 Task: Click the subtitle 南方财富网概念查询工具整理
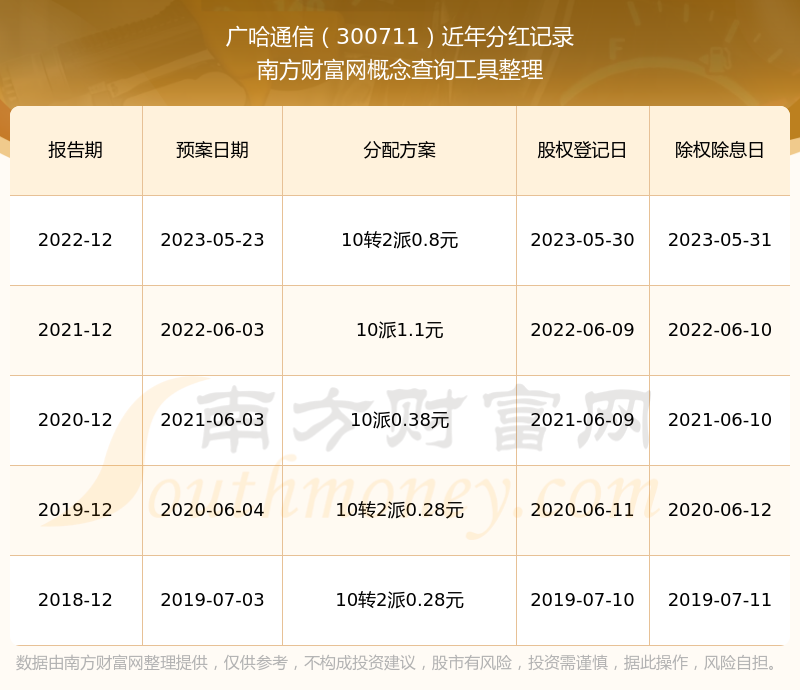pyautogui.click(x=400, y=70)
